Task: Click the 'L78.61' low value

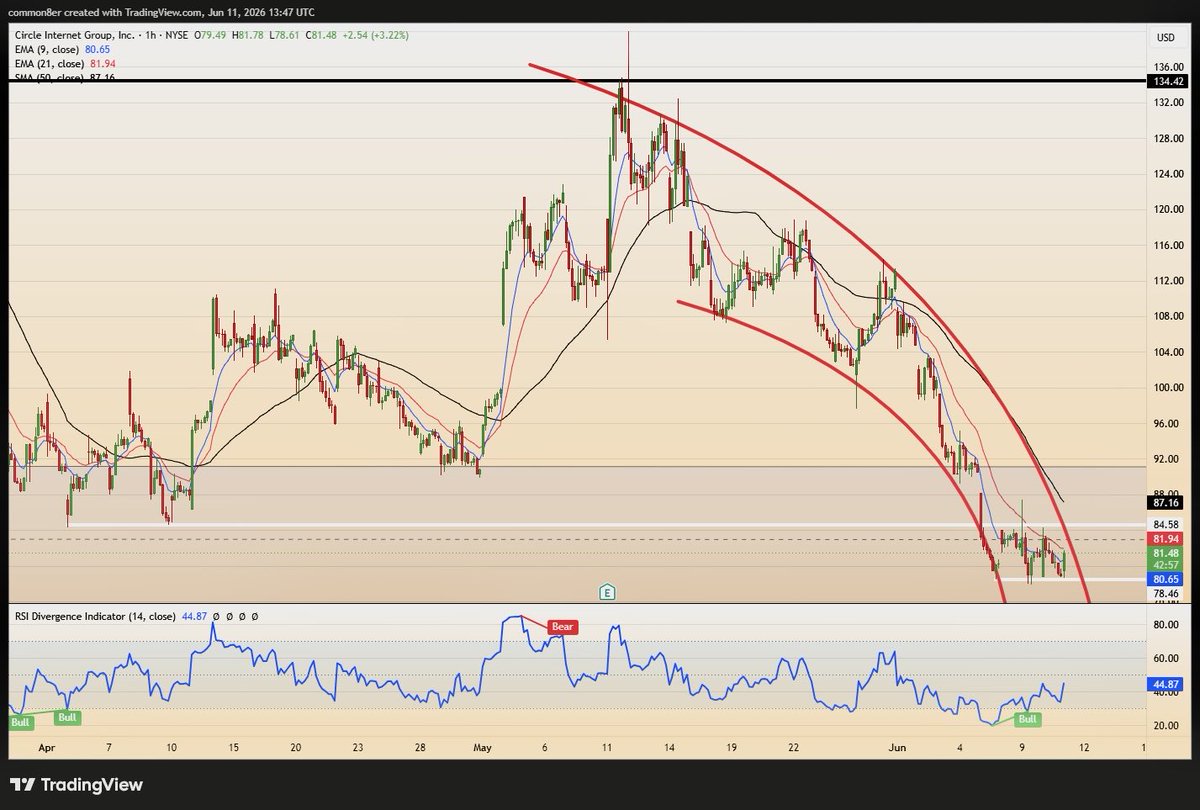Action: pyautogui.click(x=283, y=37)
